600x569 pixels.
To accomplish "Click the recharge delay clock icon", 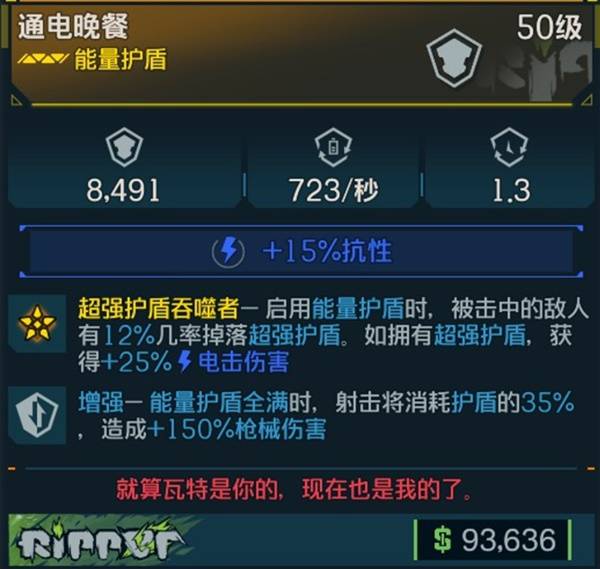I will point(509,147).
